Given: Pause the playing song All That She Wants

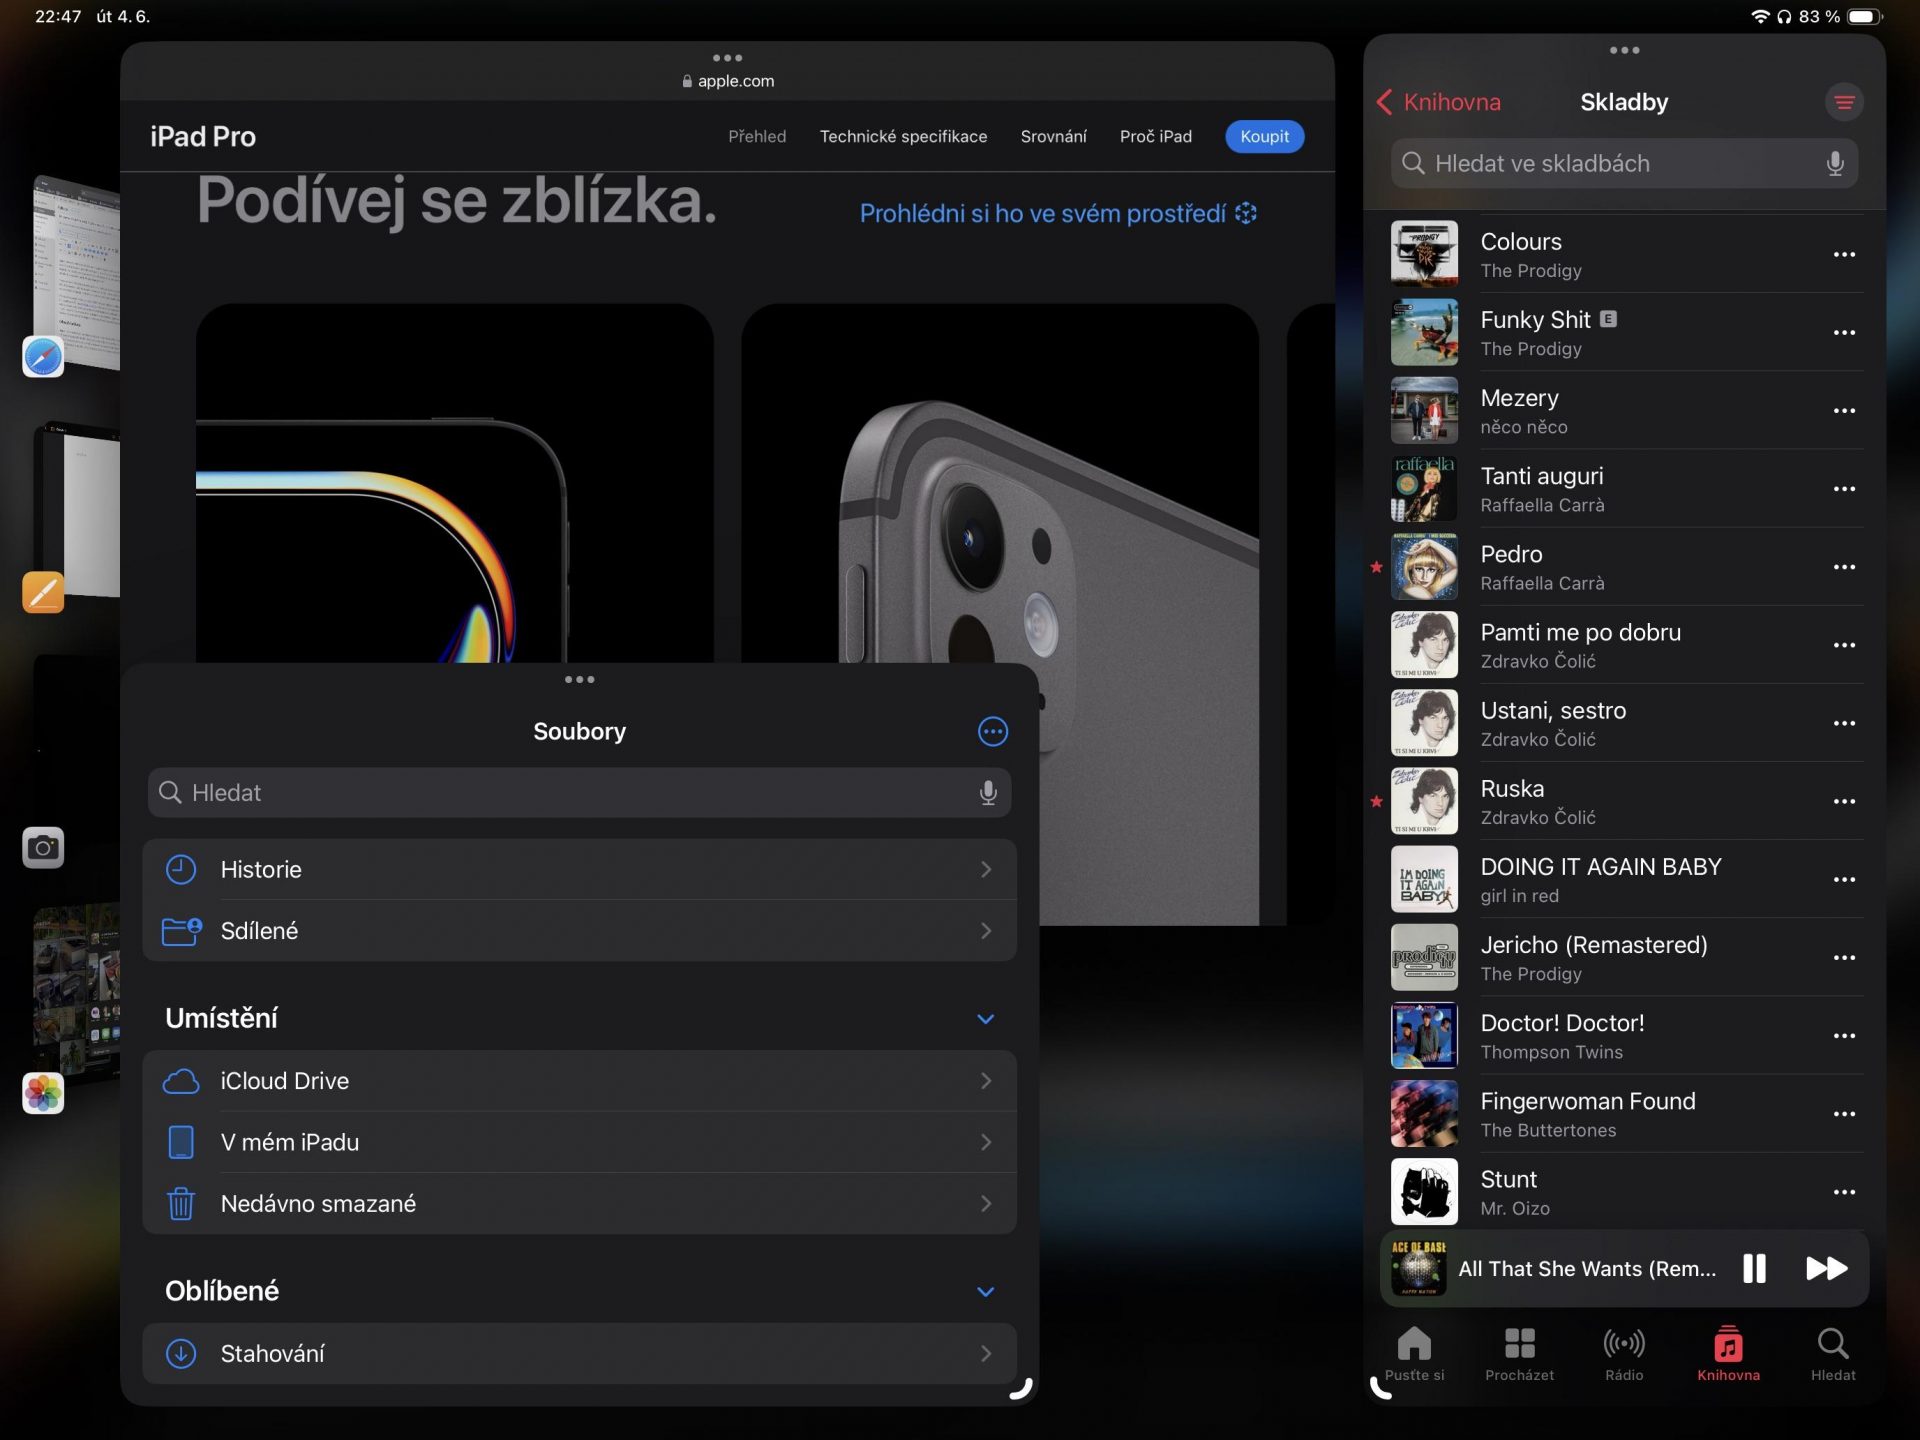Looking at the screenshot, I should tap(1754, 1268).
